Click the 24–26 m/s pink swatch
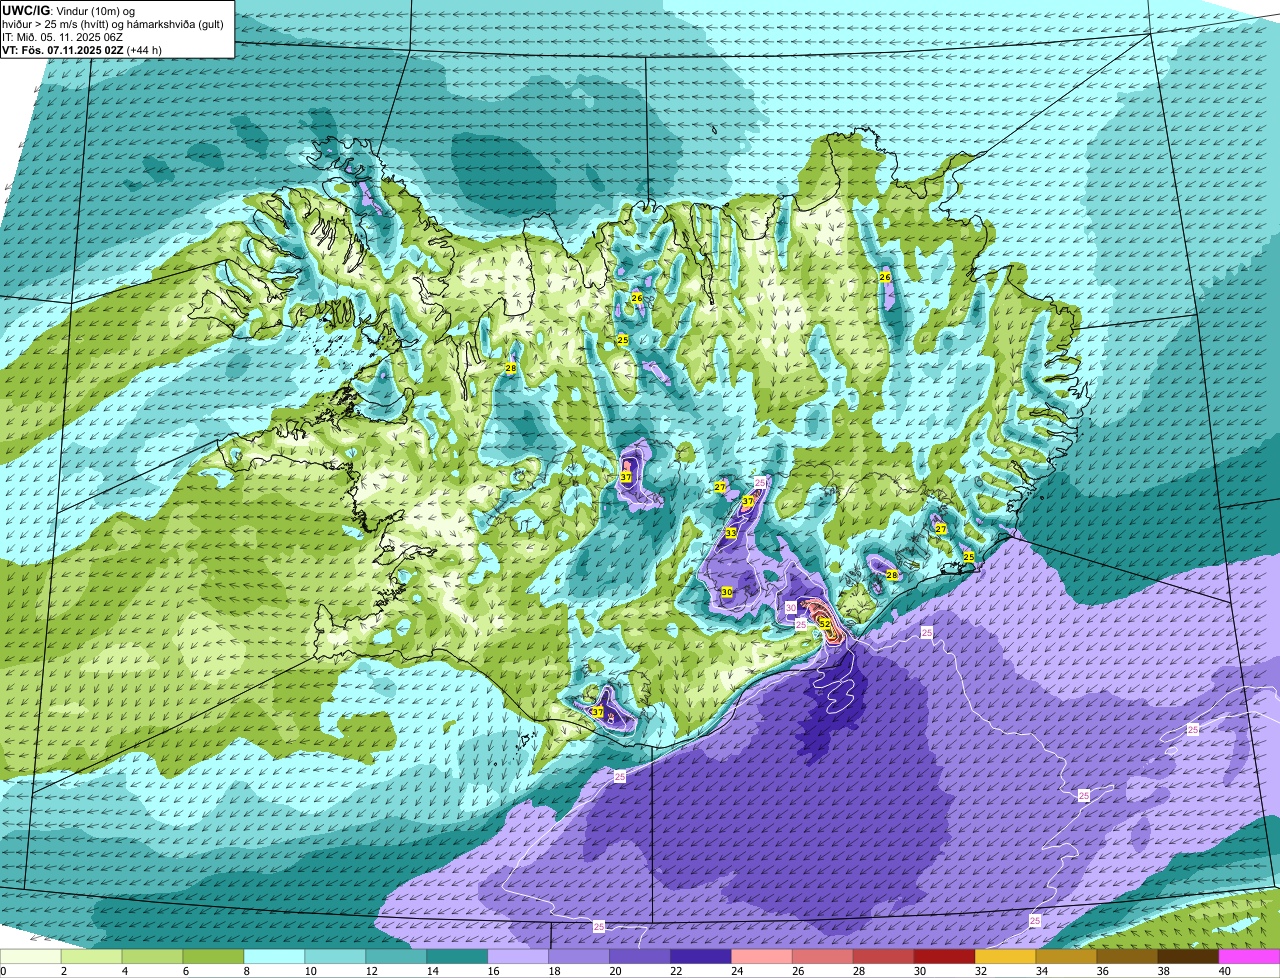This screenshot has height=978, width=1280. click(x=764, y=957)
